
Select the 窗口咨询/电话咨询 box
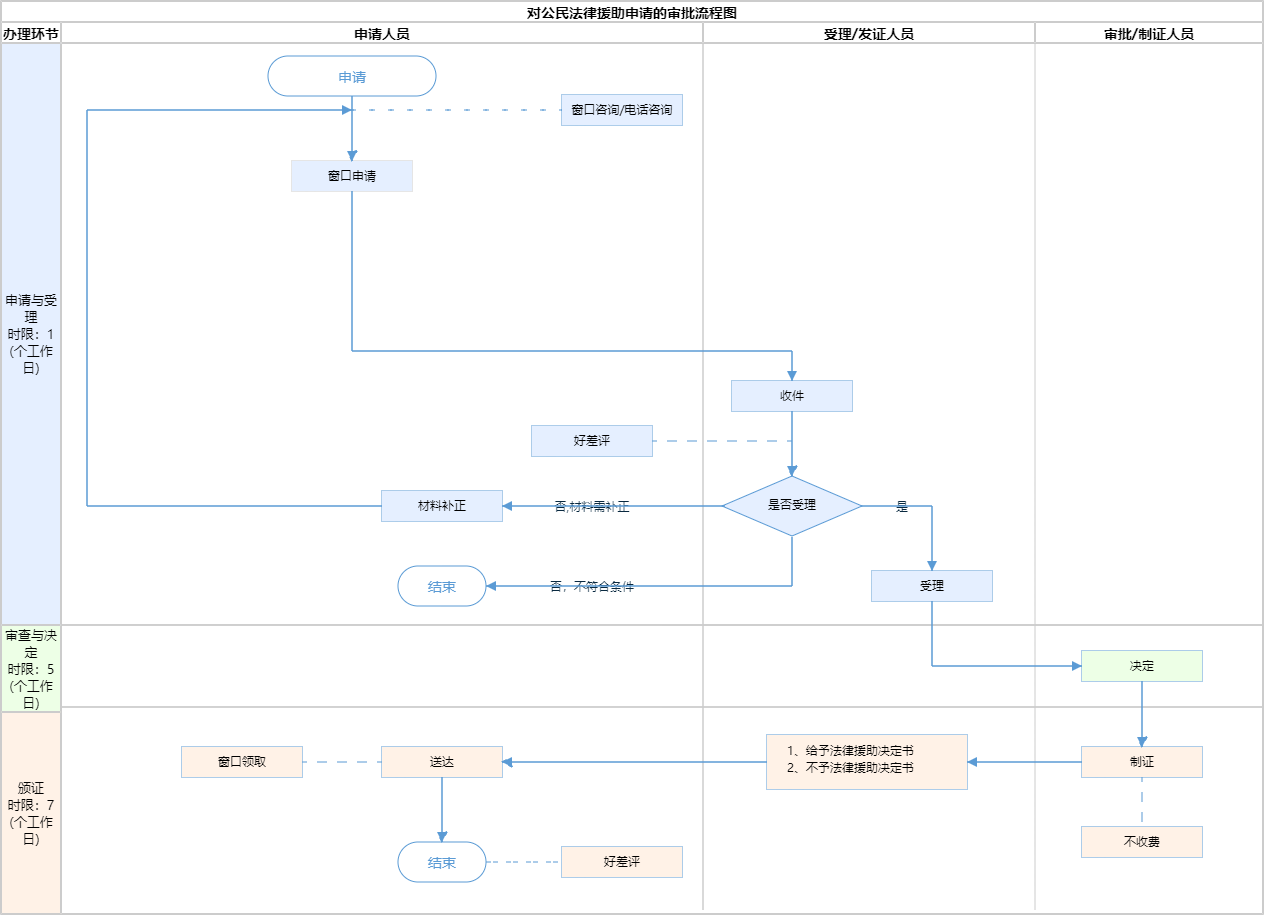pyautogui.click(x=621, y=110)
